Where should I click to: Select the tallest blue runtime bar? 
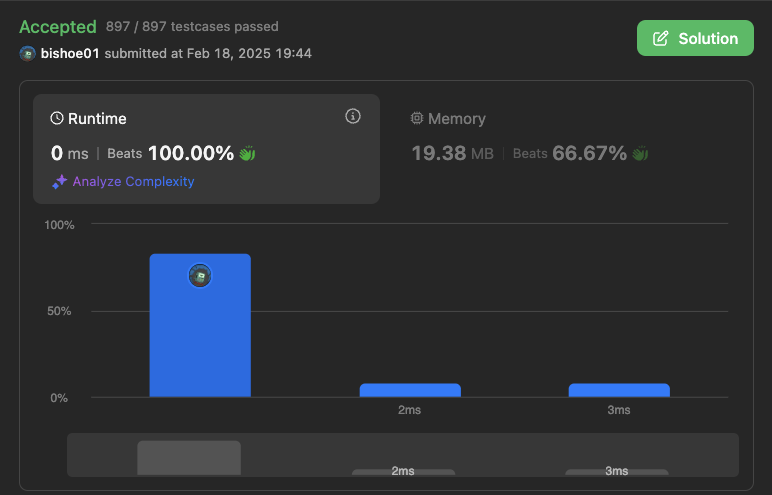coord(200,325)
